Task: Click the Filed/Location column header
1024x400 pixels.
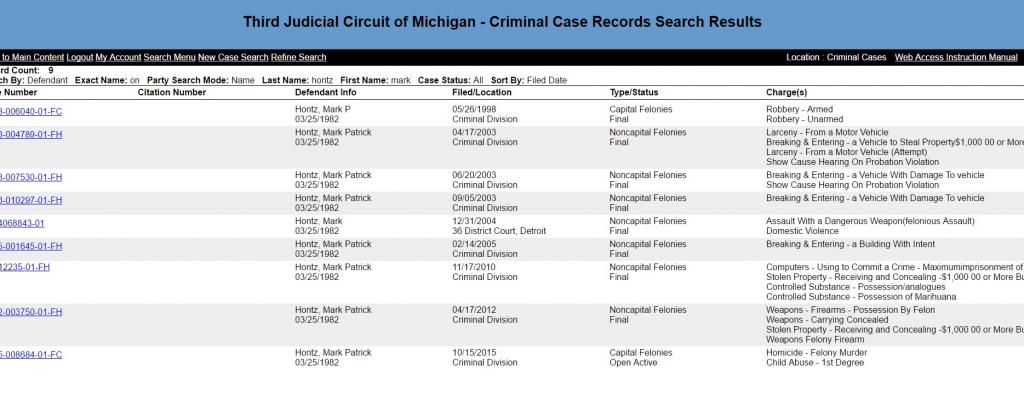Action: (x=482, y=93)
